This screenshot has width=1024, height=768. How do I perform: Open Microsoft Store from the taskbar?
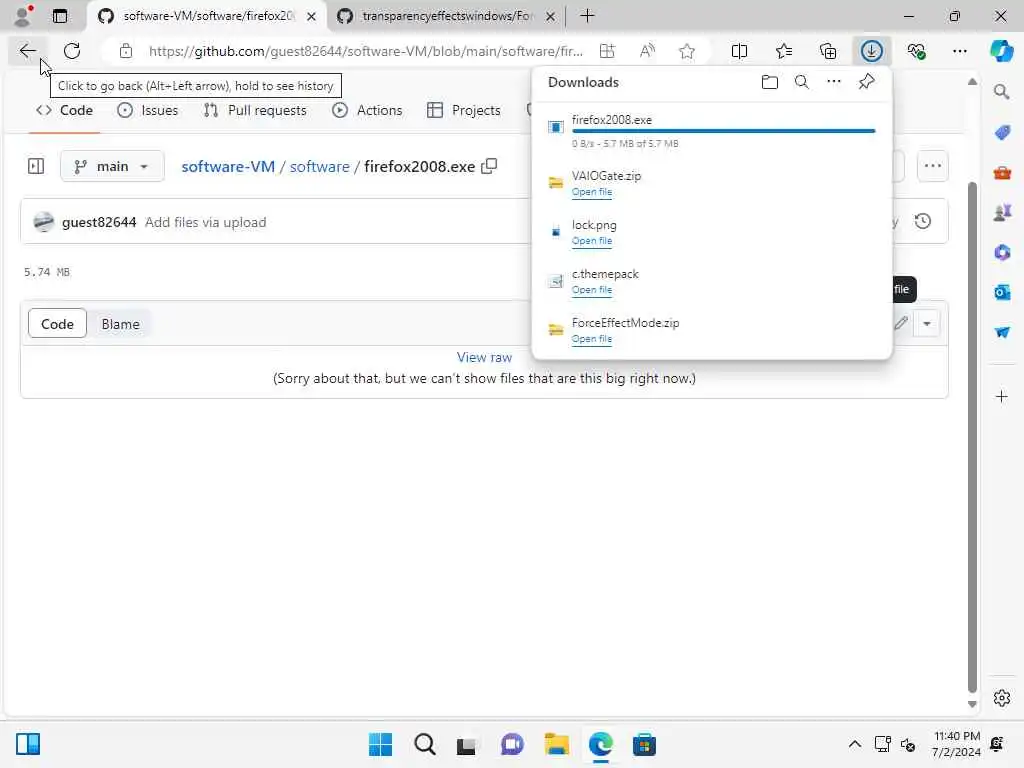[x=644, y=744]
